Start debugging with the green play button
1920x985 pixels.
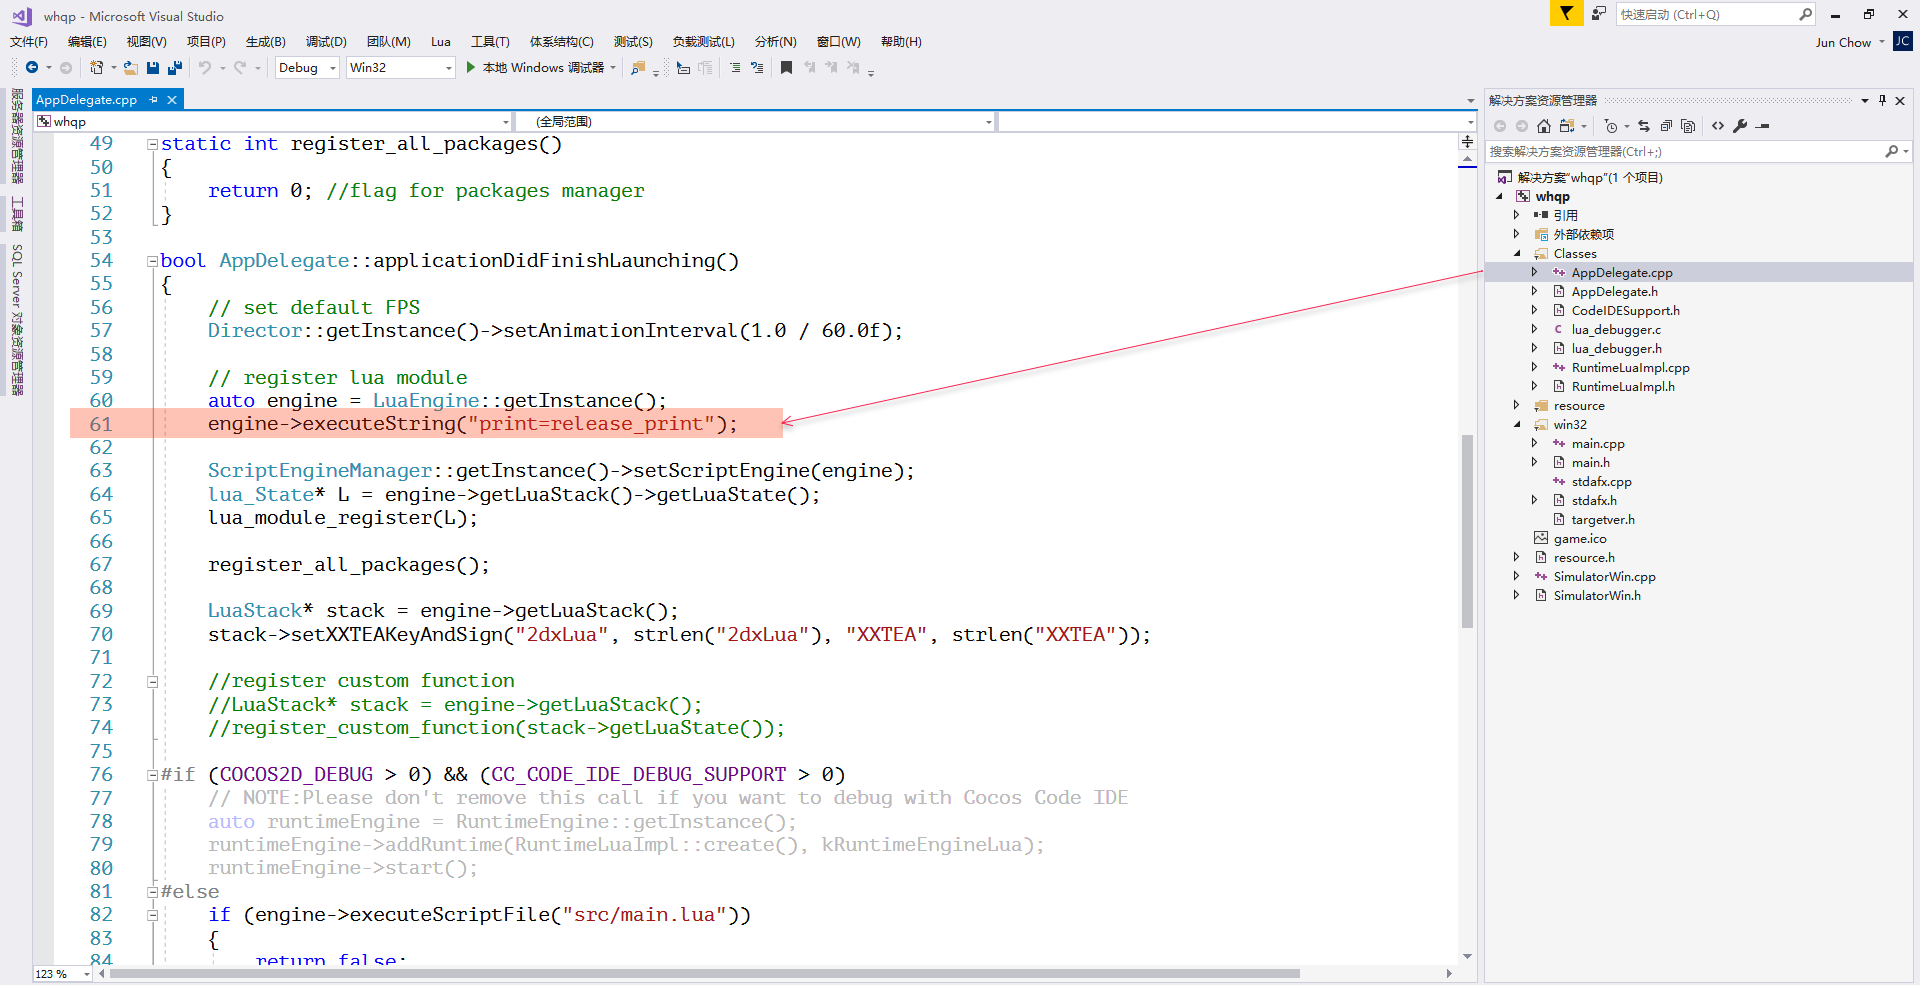[470, 67]
